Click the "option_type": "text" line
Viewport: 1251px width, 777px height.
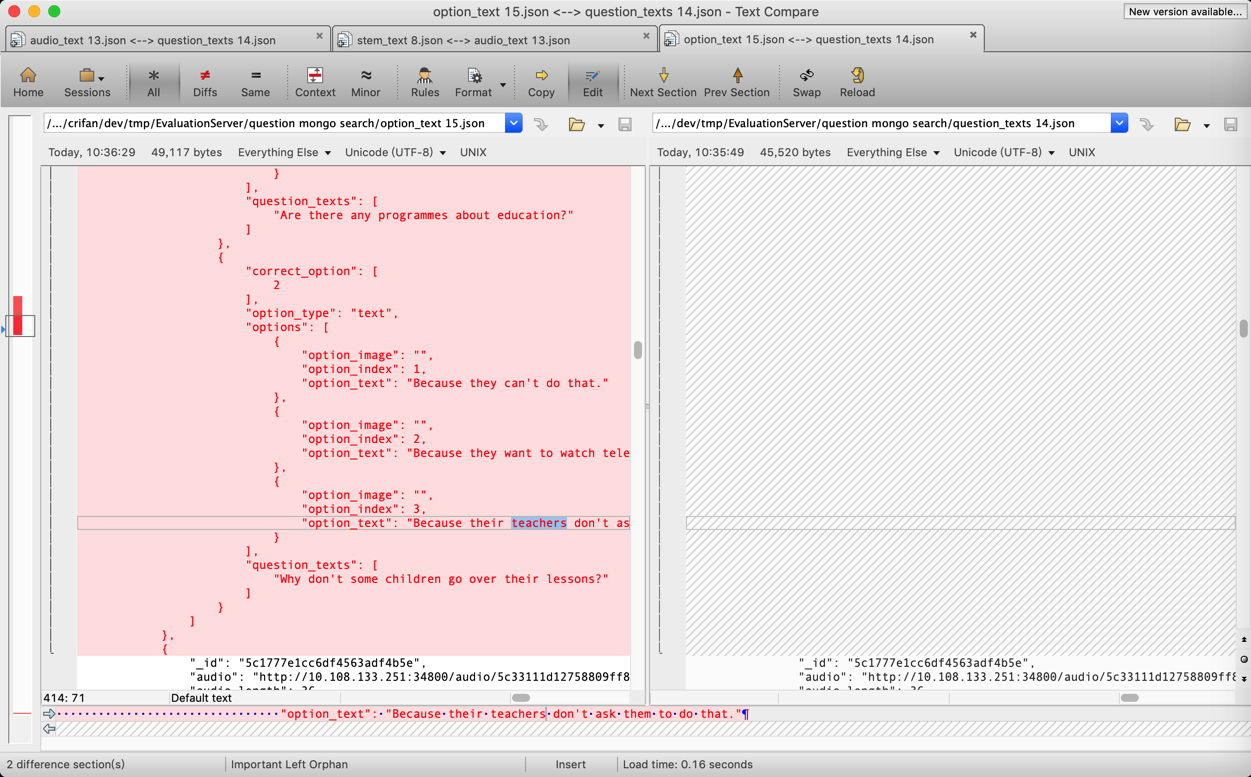(322, 313)
